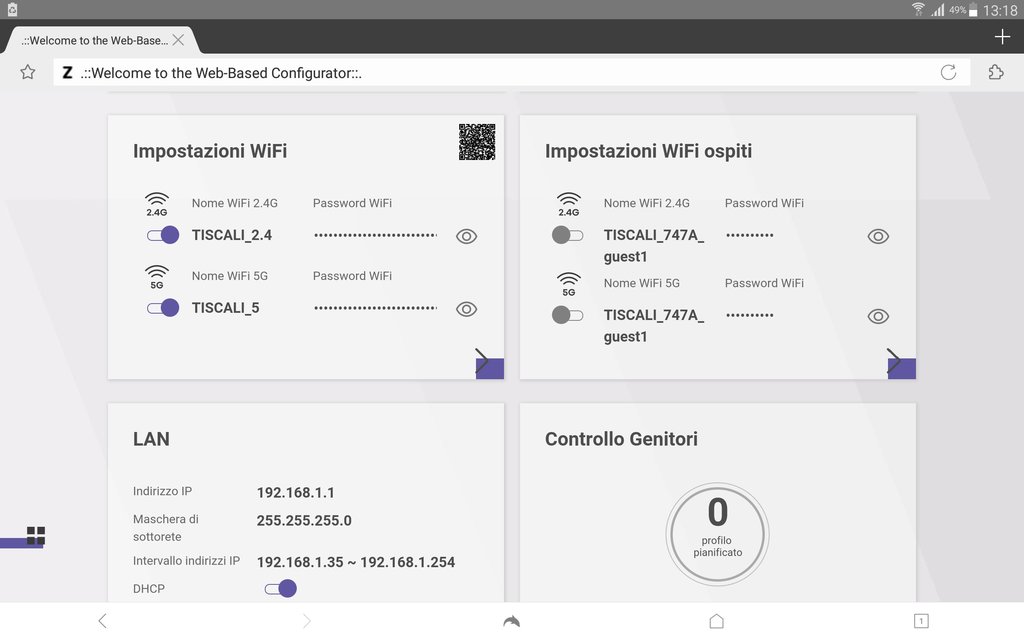1024x640 pixels.
Task: Tap the status bar WiFi indicator
Action: pos(918,9)
